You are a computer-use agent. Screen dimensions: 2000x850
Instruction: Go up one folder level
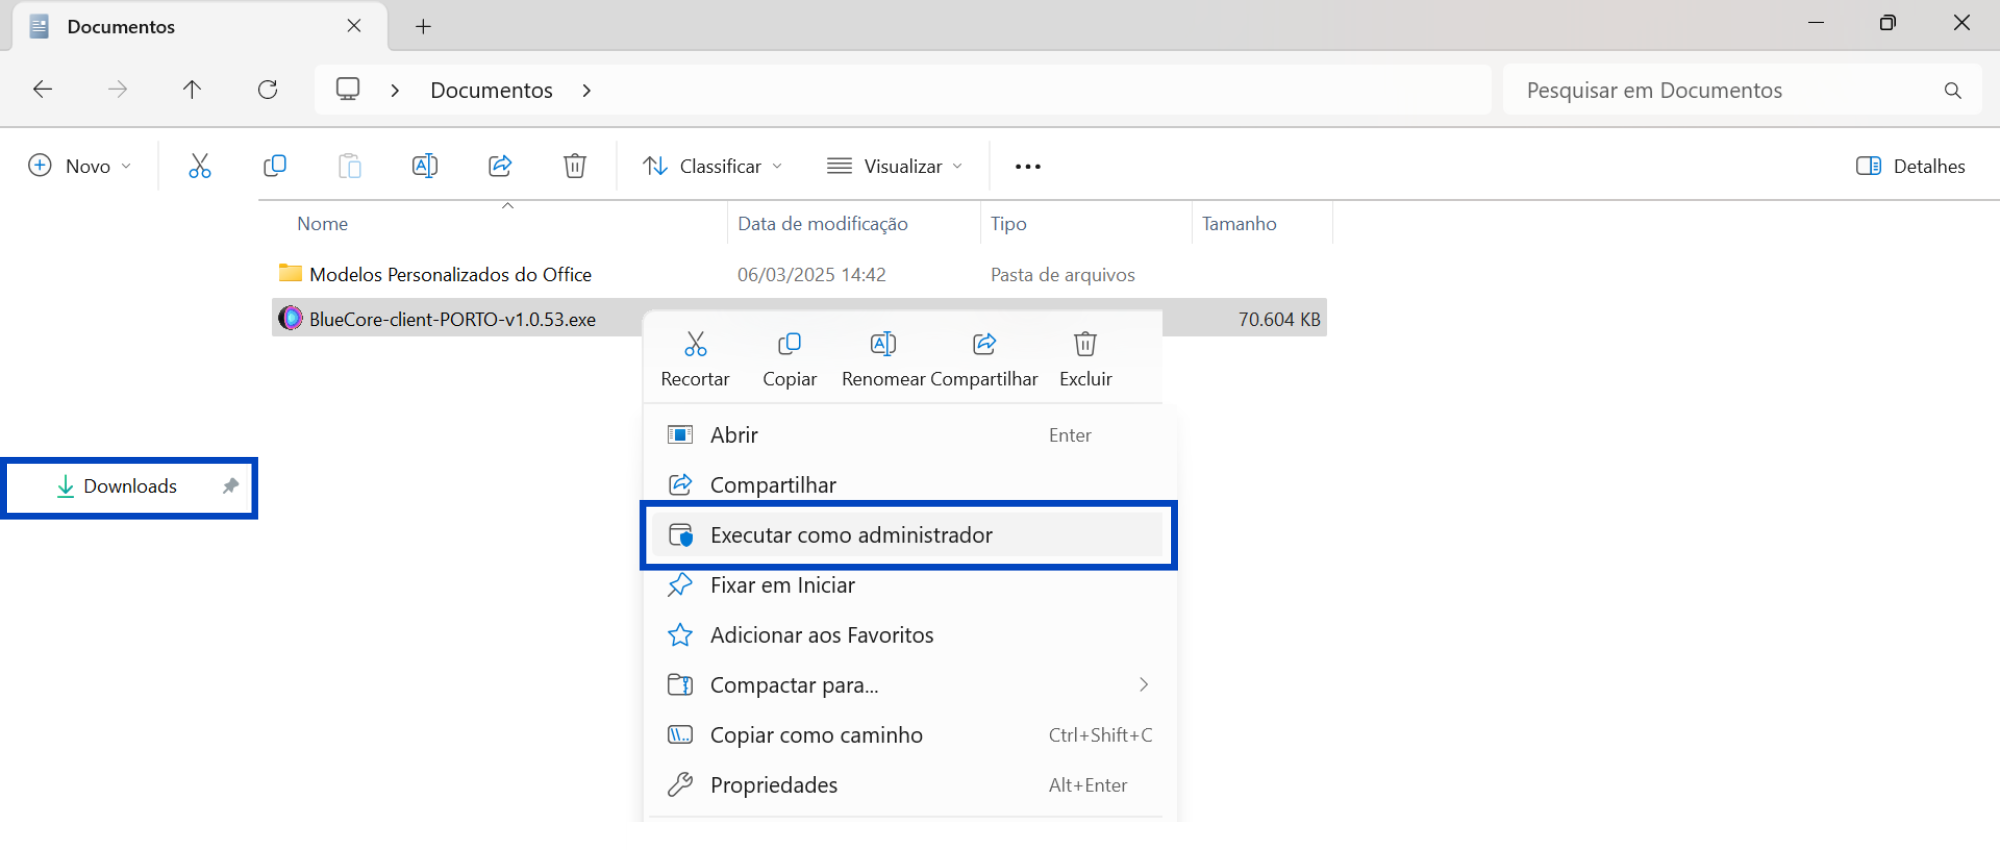tap(192, 90)
